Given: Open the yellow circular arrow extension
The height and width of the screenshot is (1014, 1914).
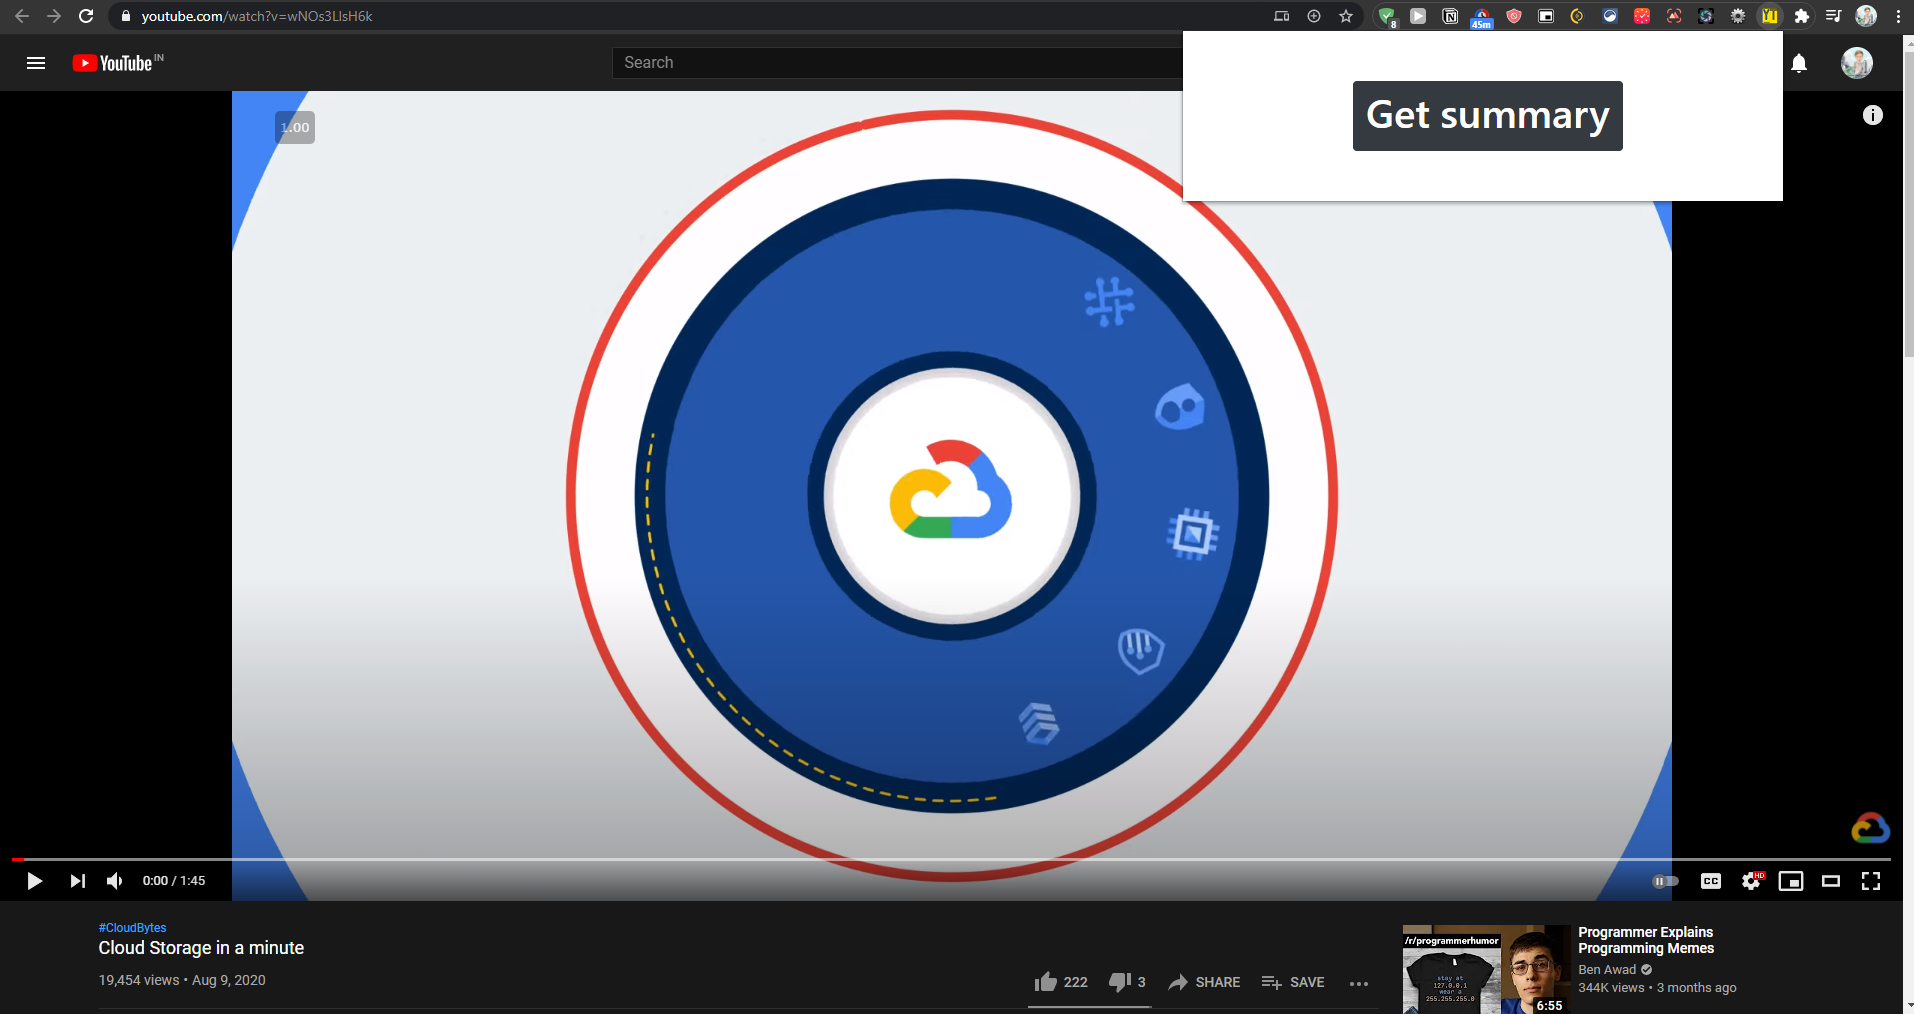Looking at the screenshot, I should (1578, 16).
